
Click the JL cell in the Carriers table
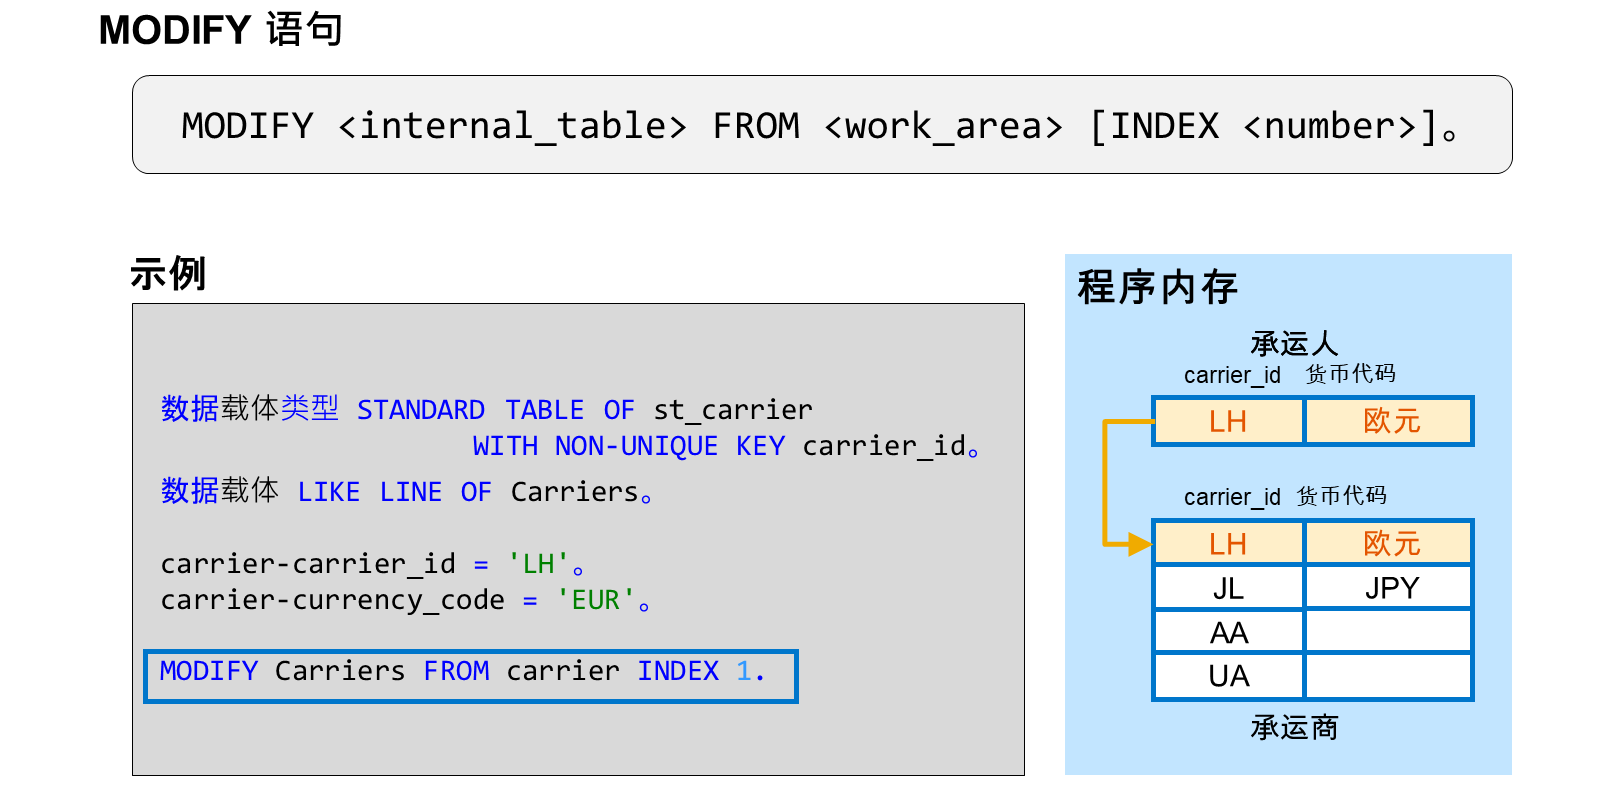(1228, 588)
